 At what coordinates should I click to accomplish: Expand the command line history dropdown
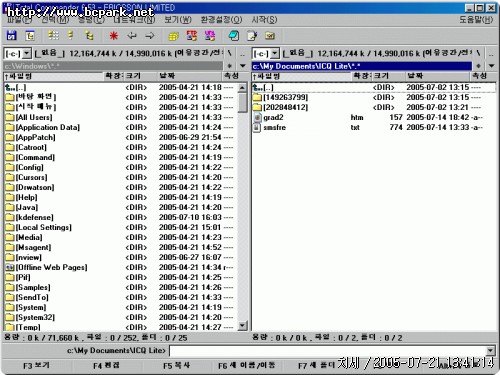coord(490,351)
